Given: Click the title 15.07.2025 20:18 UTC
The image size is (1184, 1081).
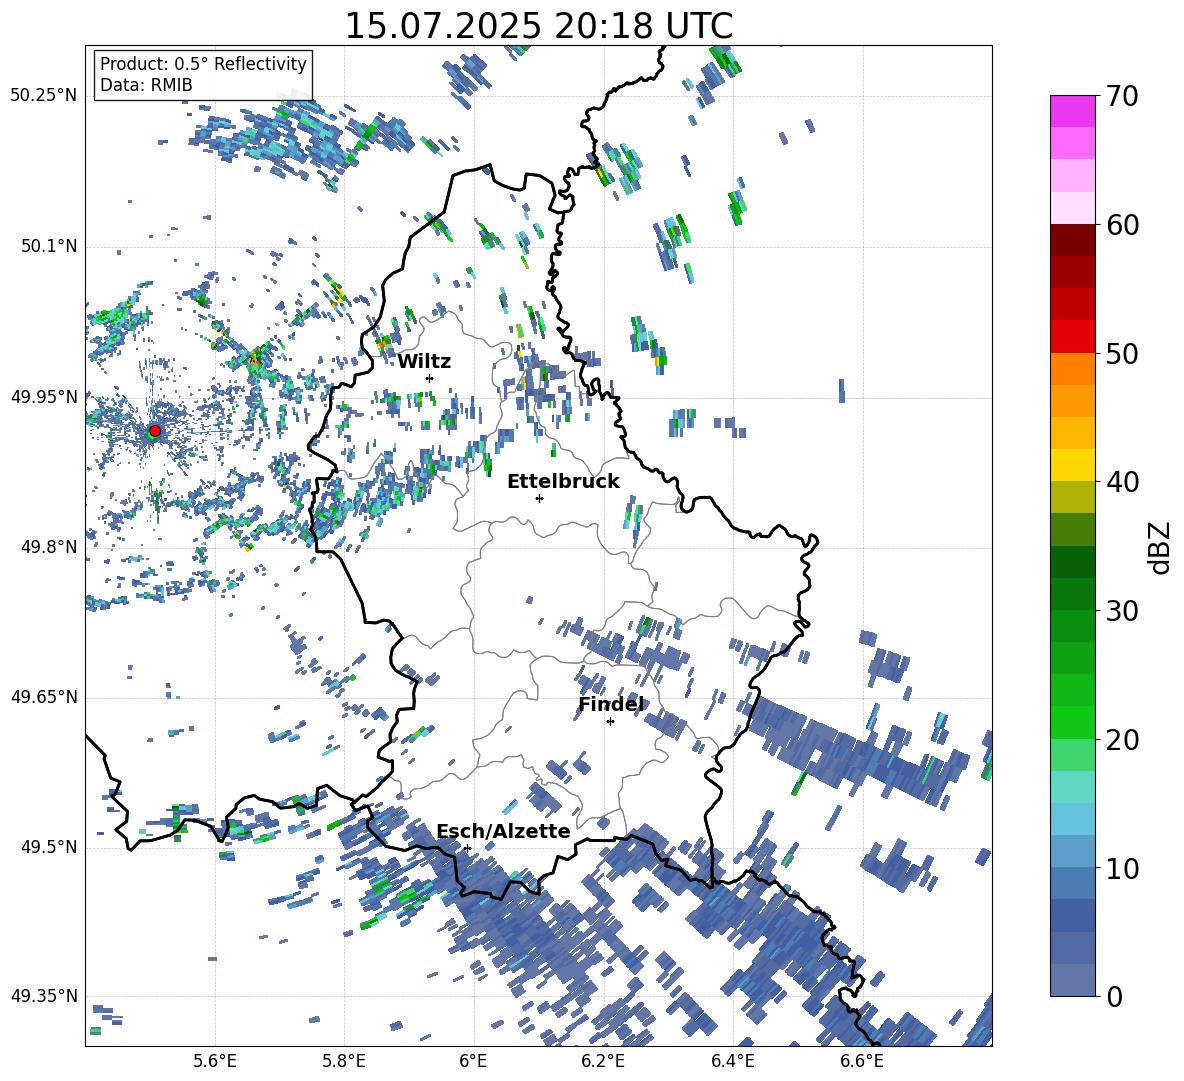Looking at the screenshot, I should 539,26.
